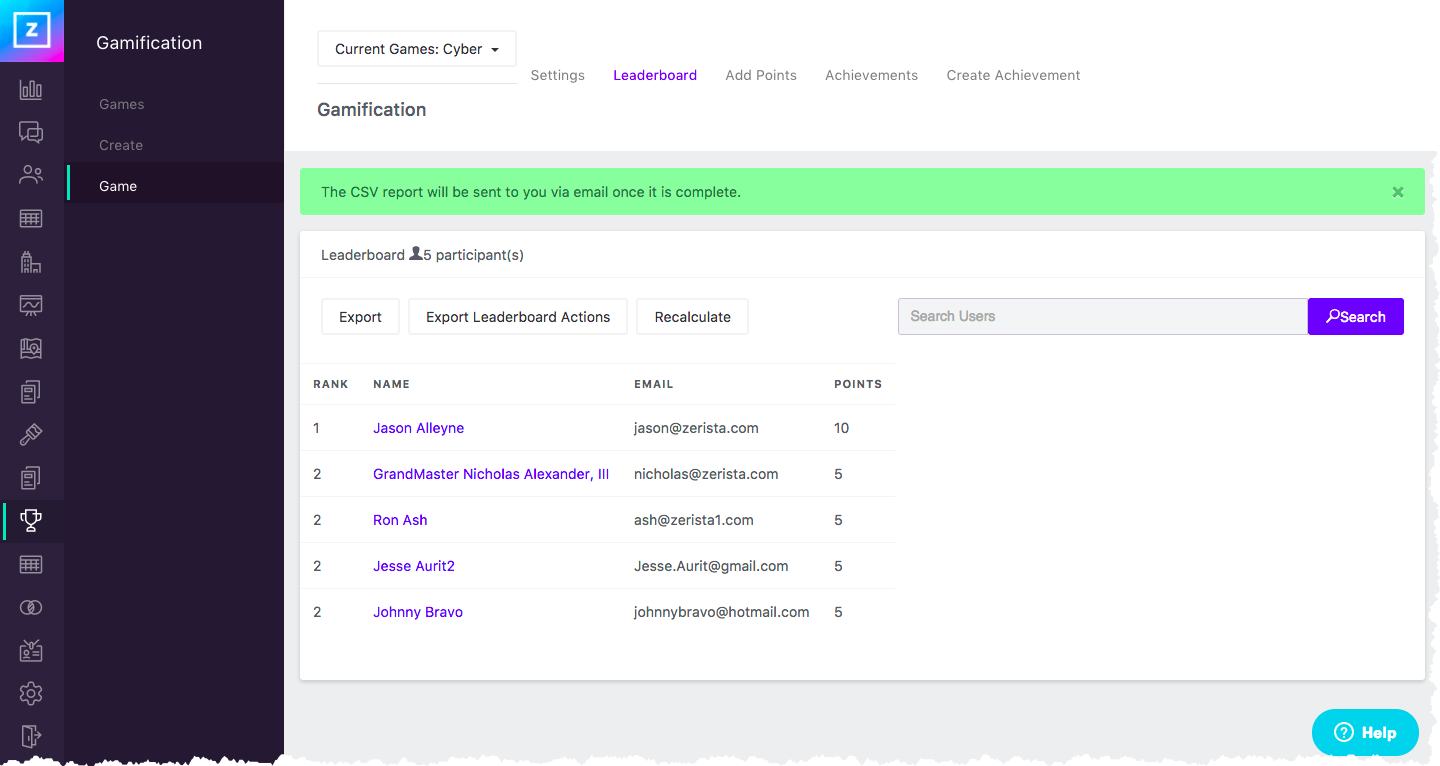This screenshot has height=766, width=1440.
Task: Click email johnnybravo@hotmail.com
Action: click(x=722, y=612)
